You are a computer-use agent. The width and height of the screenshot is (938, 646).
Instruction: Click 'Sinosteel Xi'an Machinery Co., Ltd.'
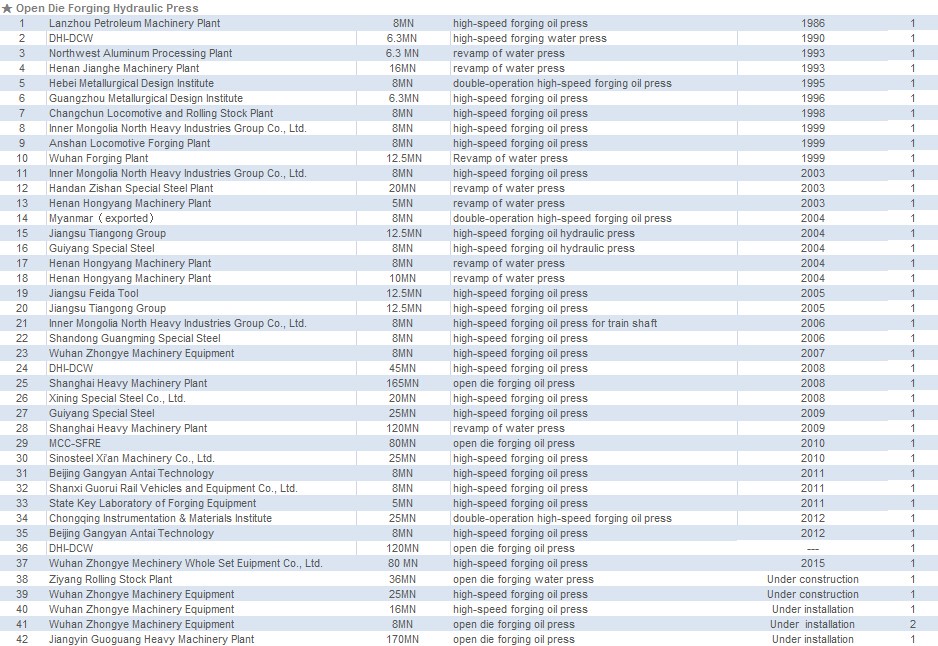click(132, 458)
